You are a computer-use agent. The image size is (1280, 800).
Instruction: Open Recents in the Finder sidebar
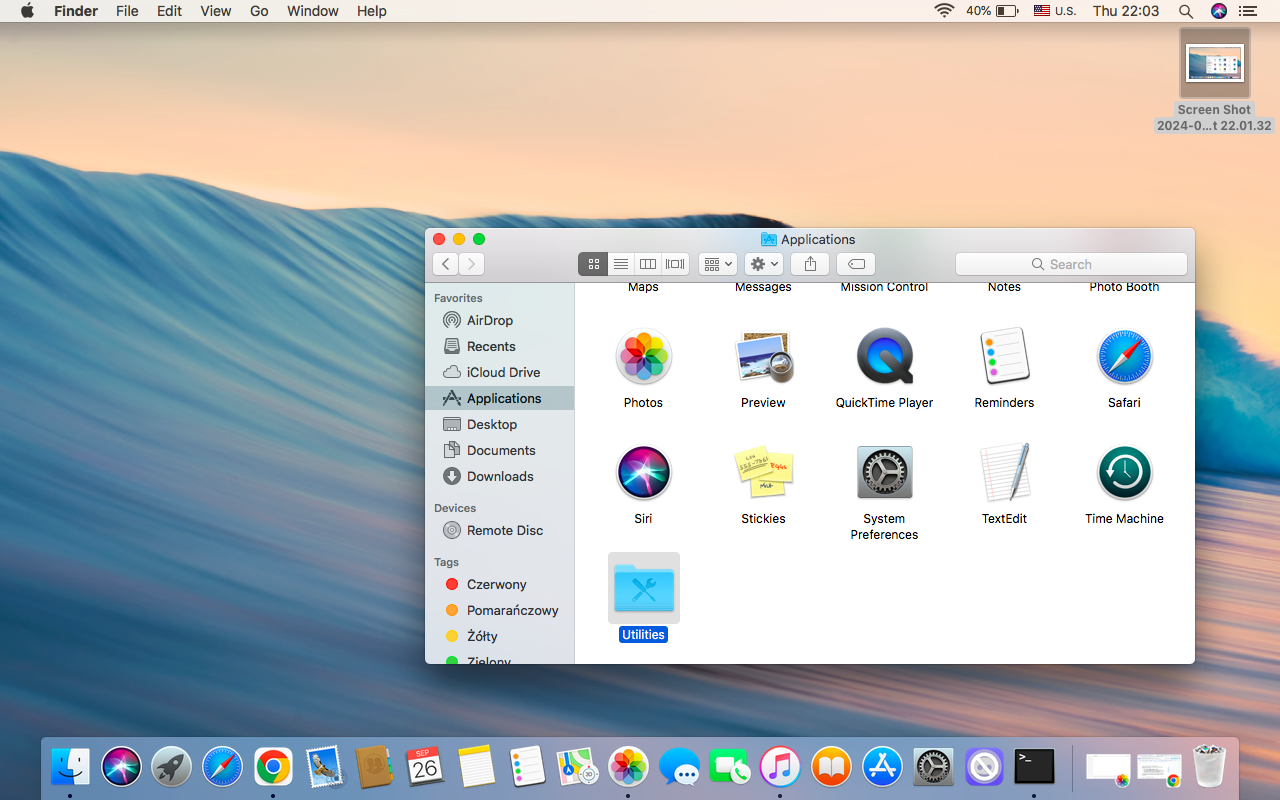(x=500, y=346)
